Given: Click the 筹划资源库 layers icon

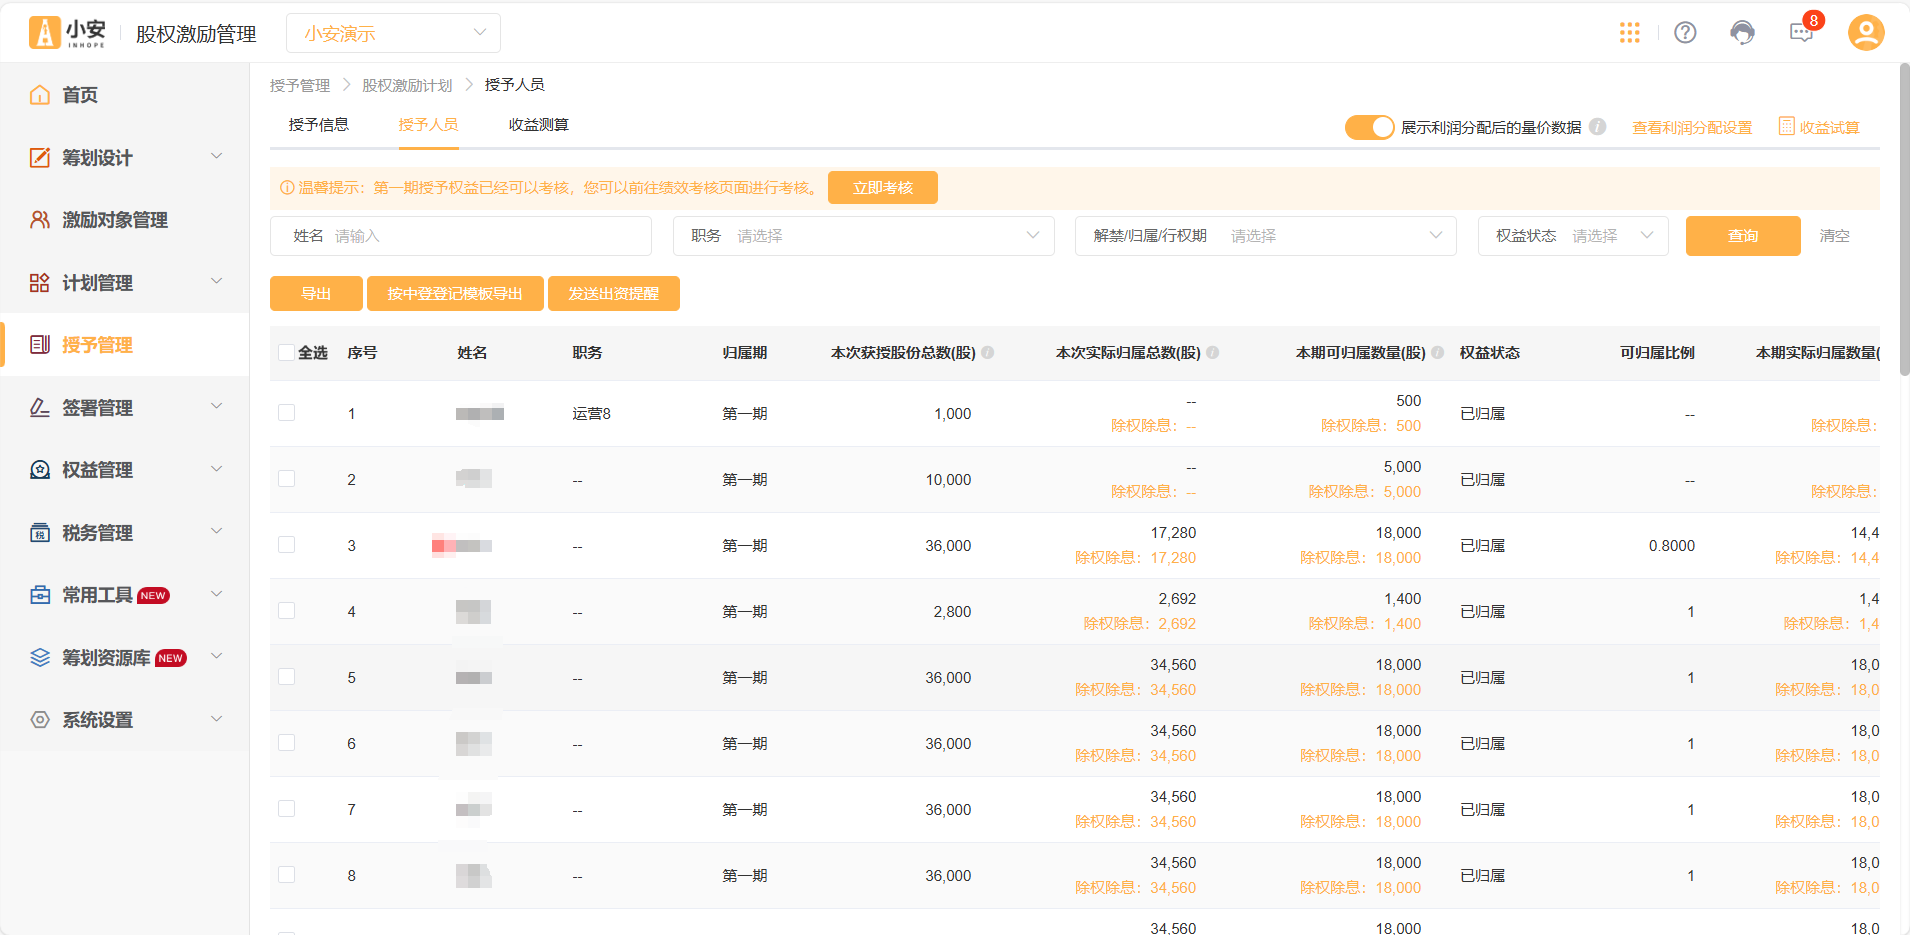Looking at the screenshot, I should tap(40, 658).
